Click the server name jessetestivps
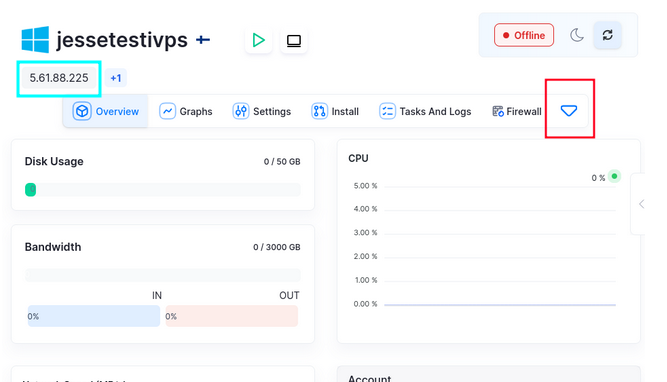 tap(122, 40)
